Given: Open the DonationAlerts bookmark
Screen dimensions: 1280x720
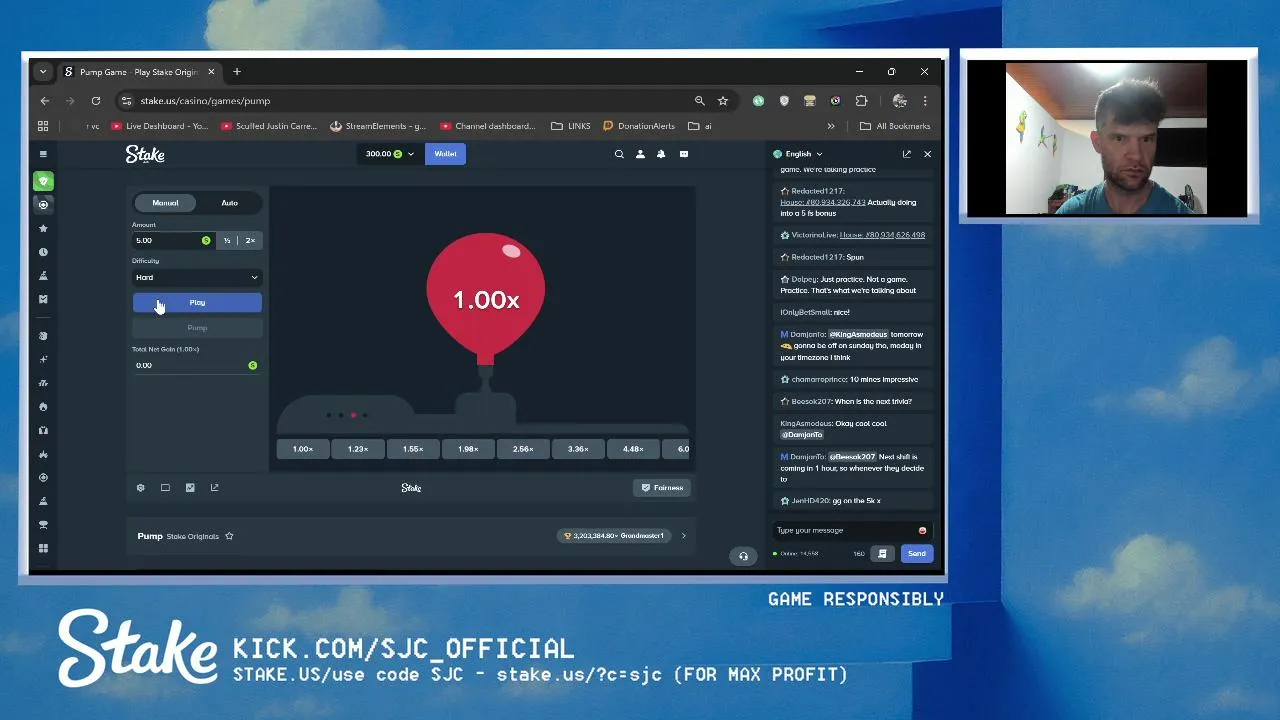Looking at the screenshot, I should (x=639, y=126).
